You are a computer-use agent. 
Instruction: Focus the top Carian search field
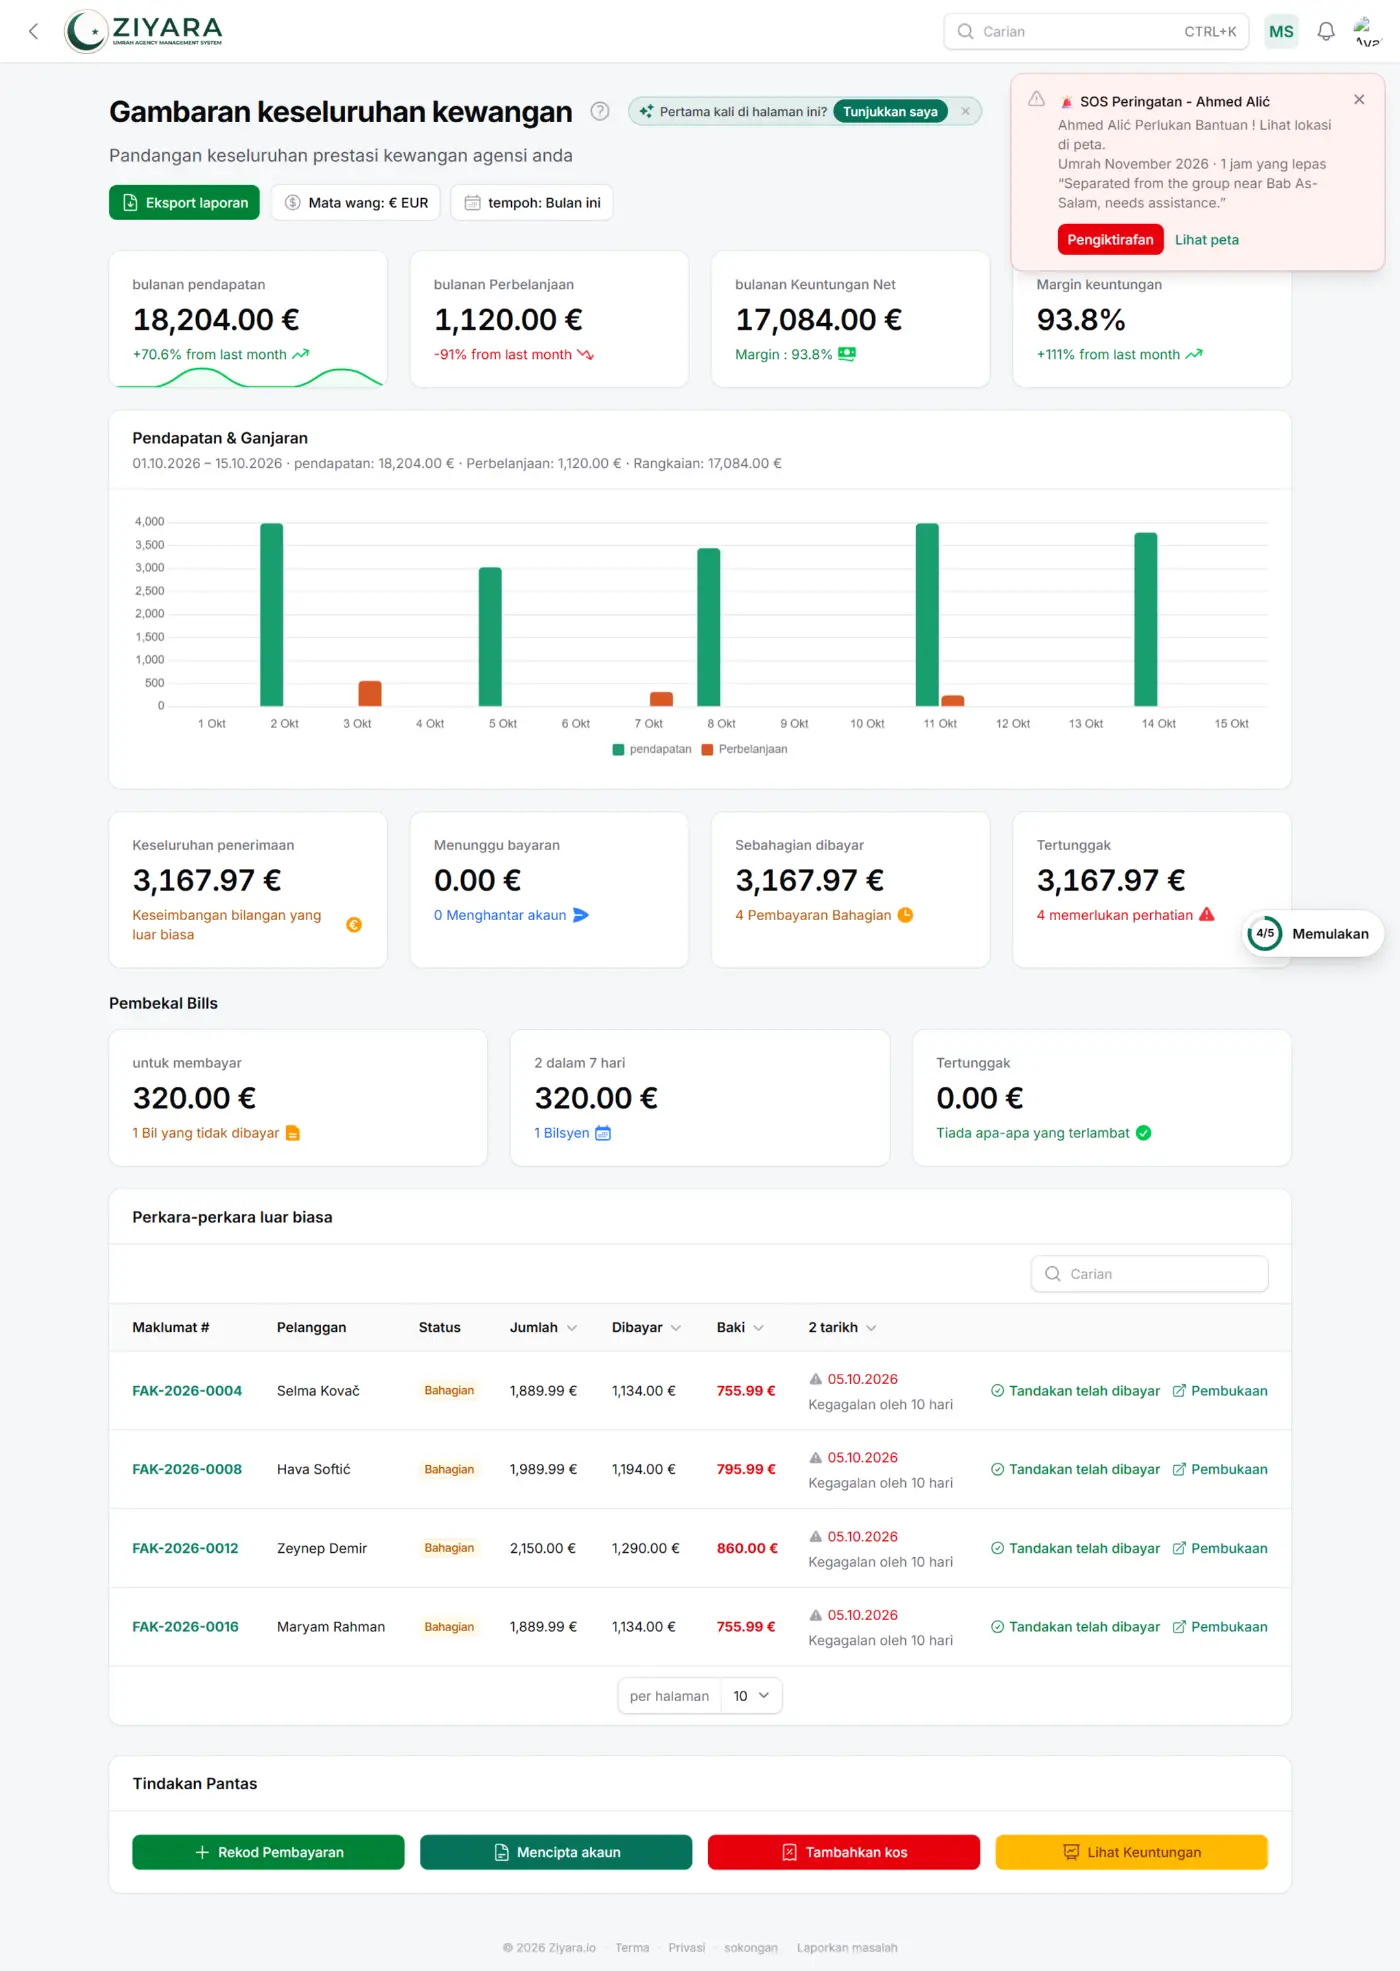(1096, 31)
